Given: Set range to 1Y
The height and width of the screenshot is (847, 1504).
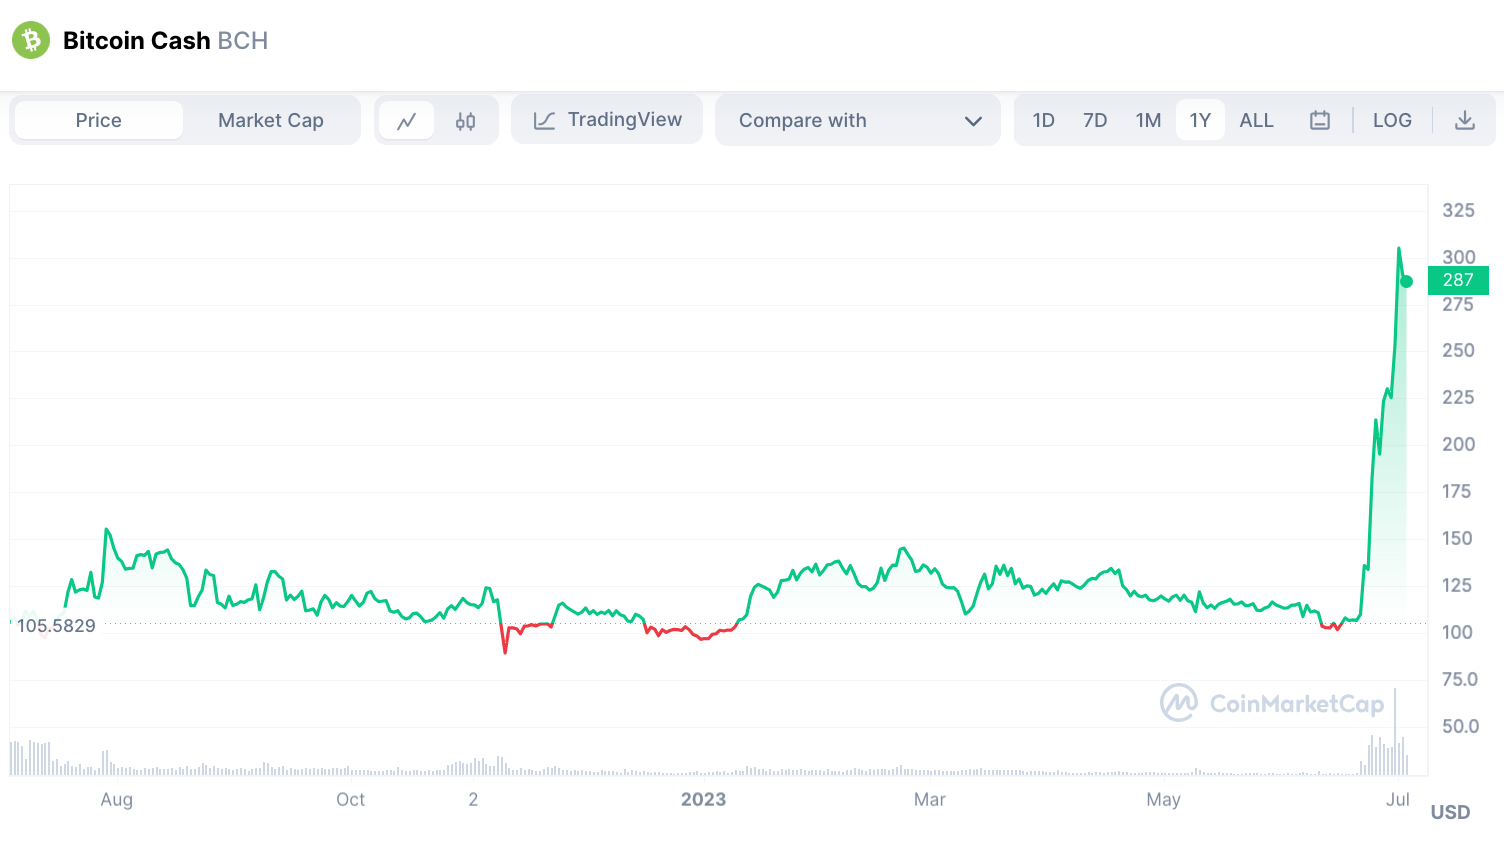Looking at the screenshot, I should point(1200,120).
